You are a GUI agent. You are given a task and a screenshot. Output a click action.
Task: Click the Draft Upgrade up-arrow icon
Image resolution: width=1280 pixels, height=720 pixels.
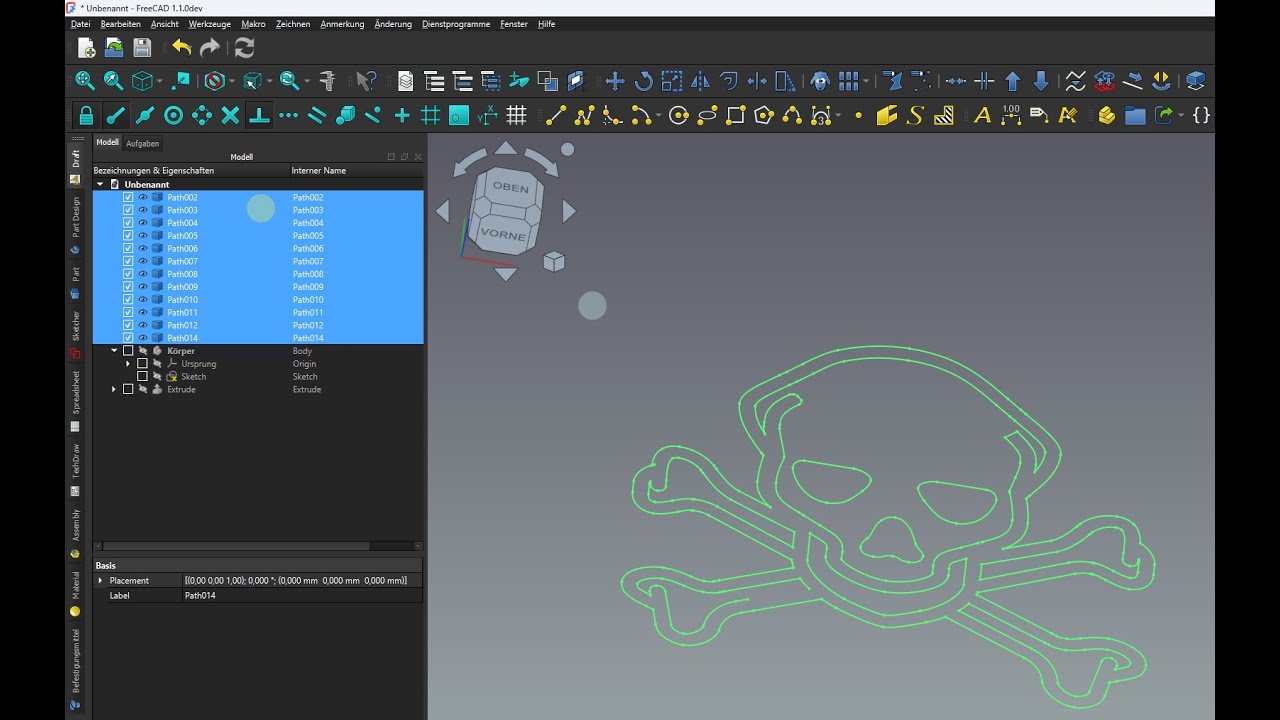(x=1012, y=81)
